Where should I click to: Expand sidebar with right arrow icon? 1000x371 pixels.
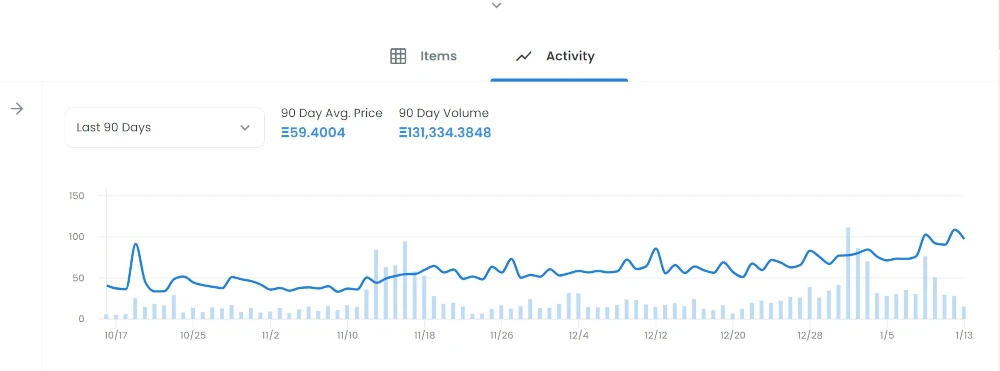click(17, 109)
